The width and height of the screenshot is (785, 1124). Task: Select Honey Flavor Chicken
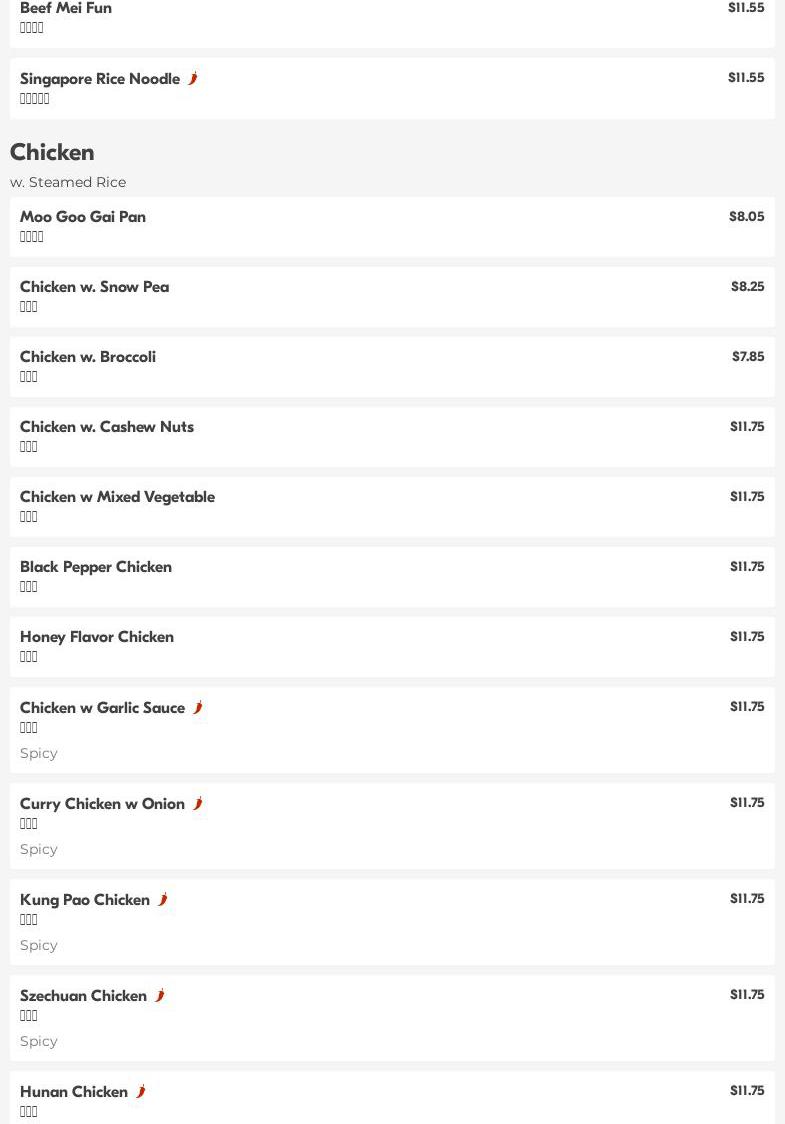click(x=97, y=637)
